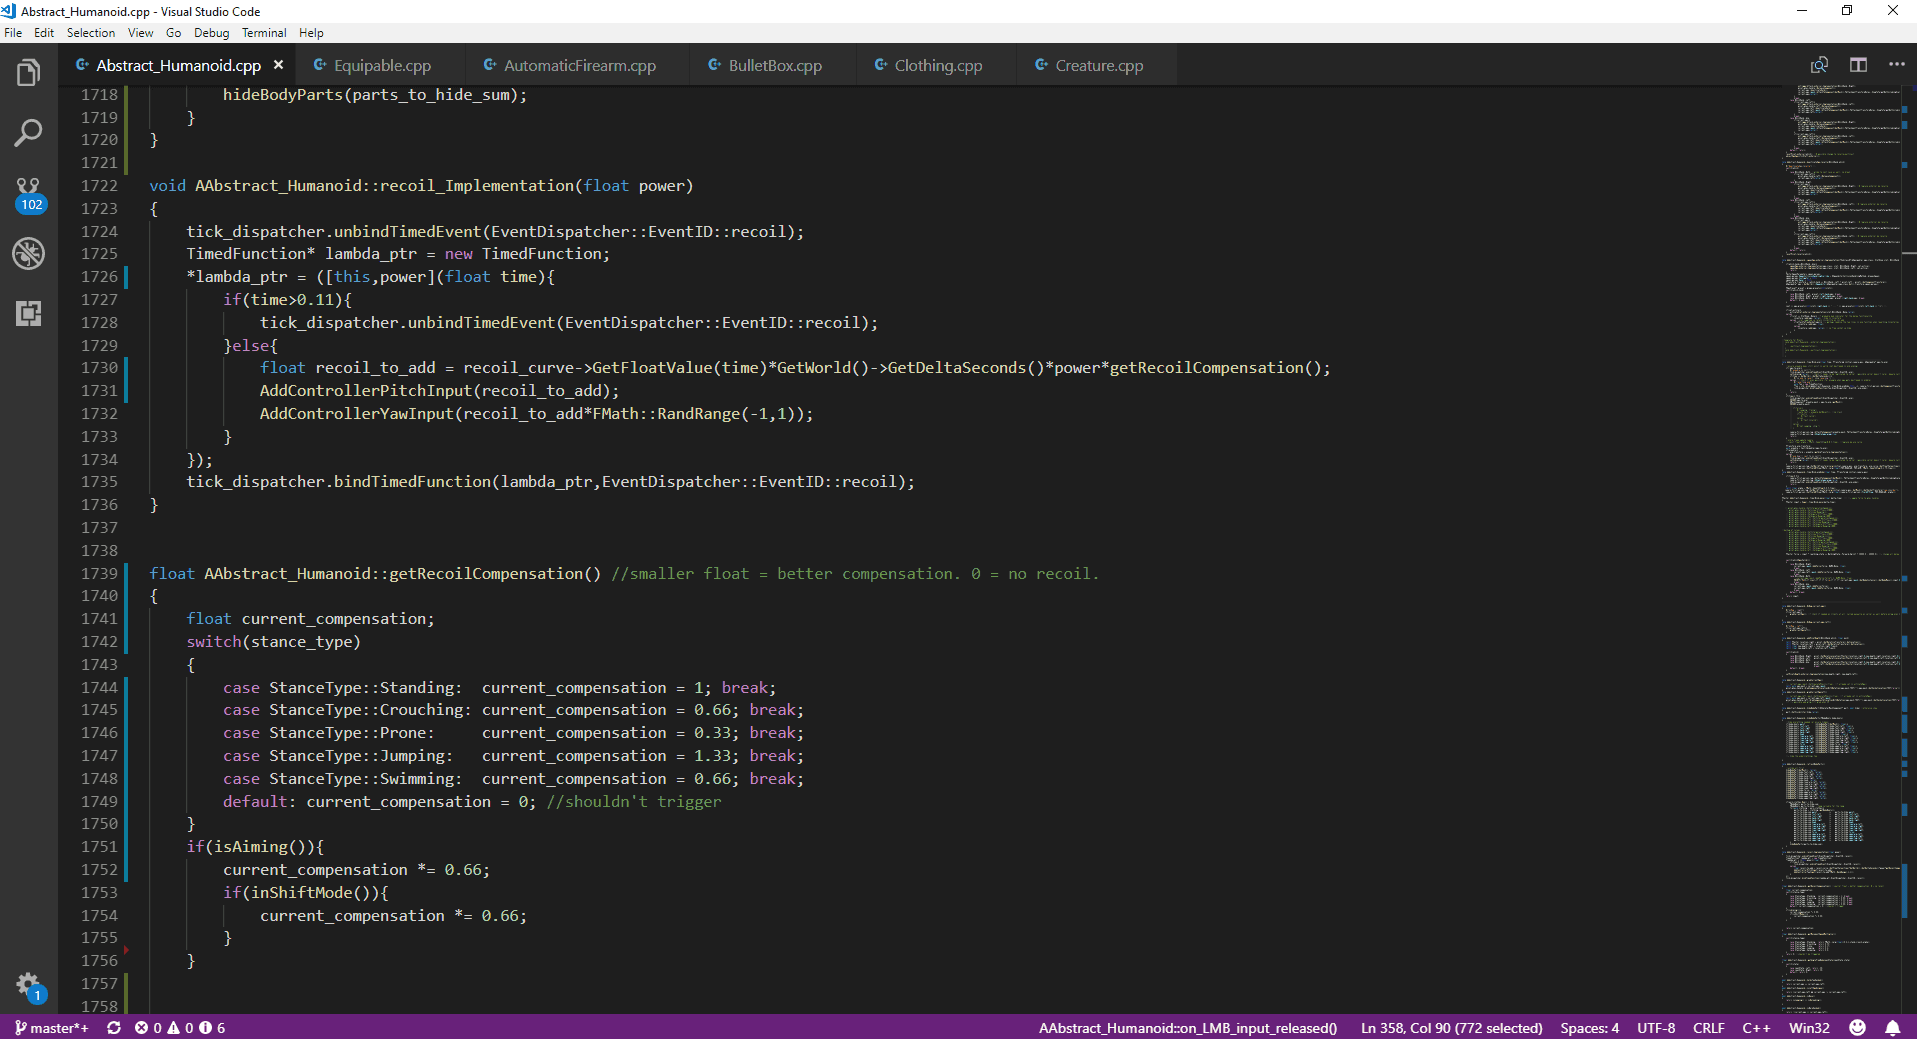Open the Terminal menu
The image size is (1917, 1039).
coord(264,33)
